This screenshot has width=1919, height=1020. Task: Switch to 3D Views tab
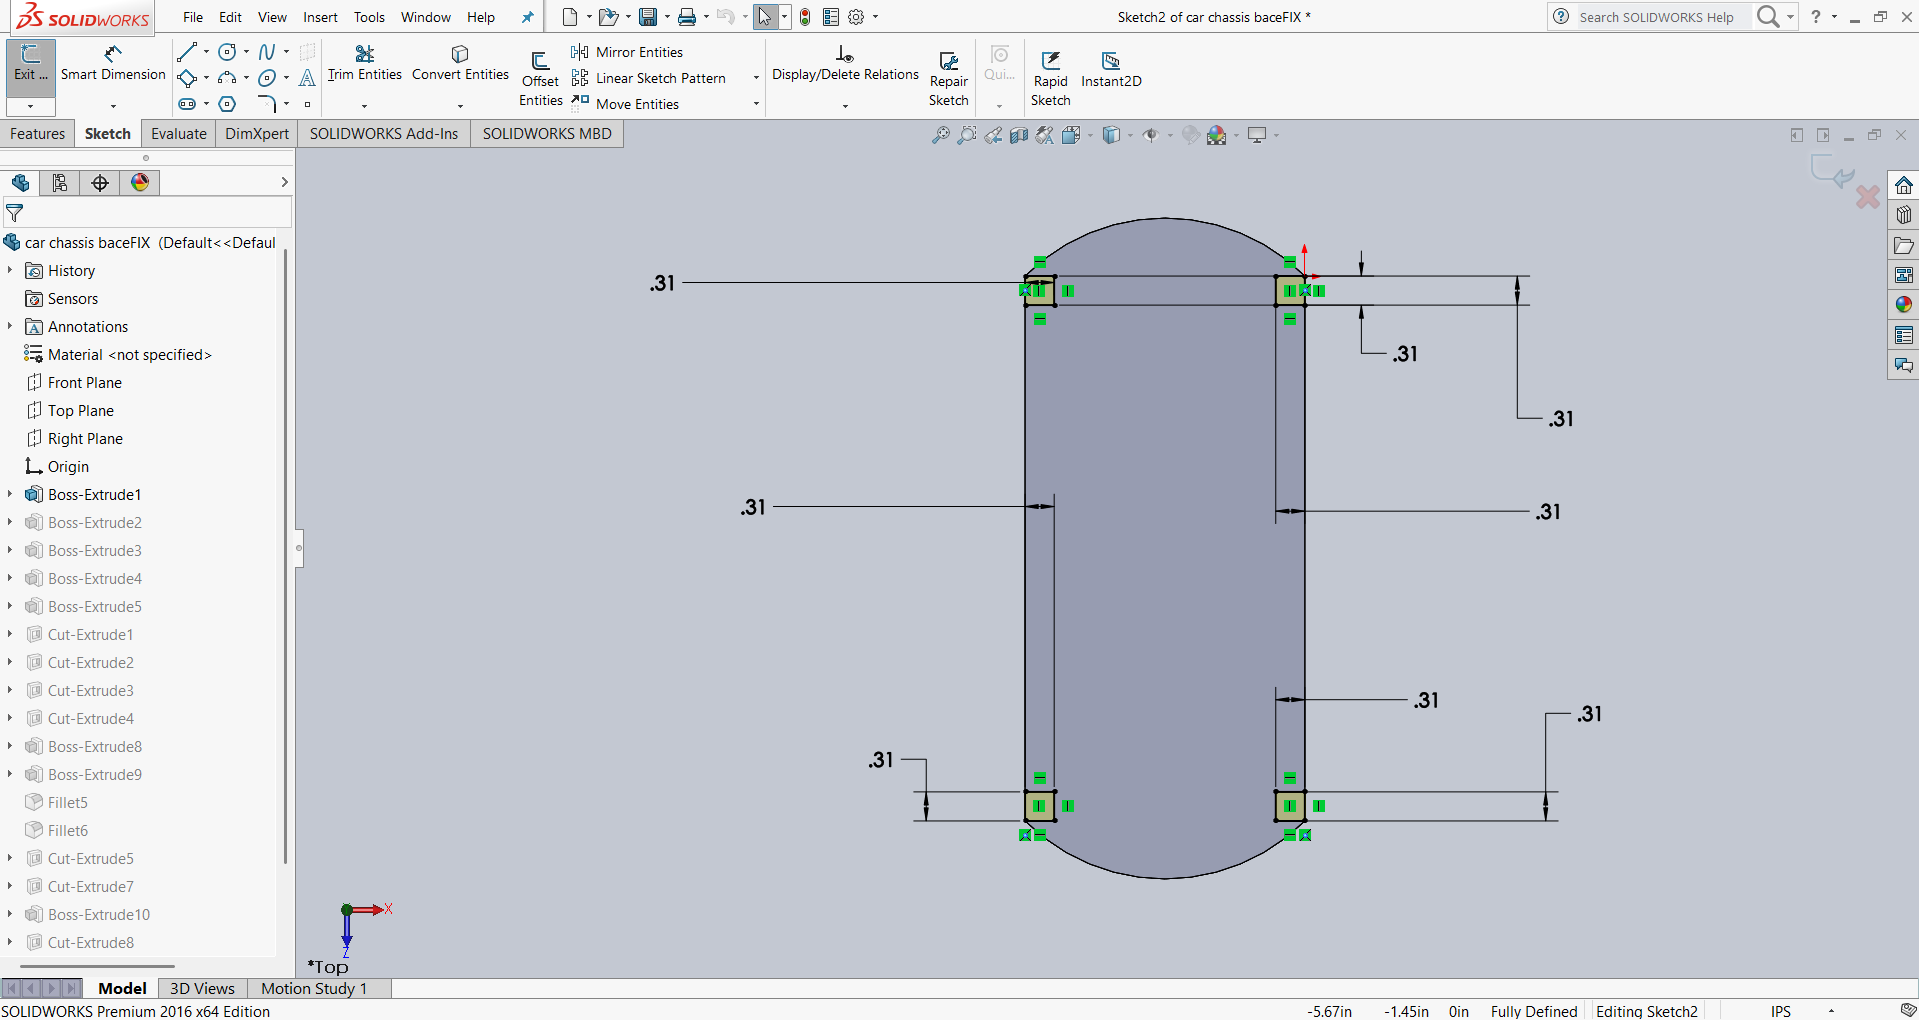pos(202,988)
